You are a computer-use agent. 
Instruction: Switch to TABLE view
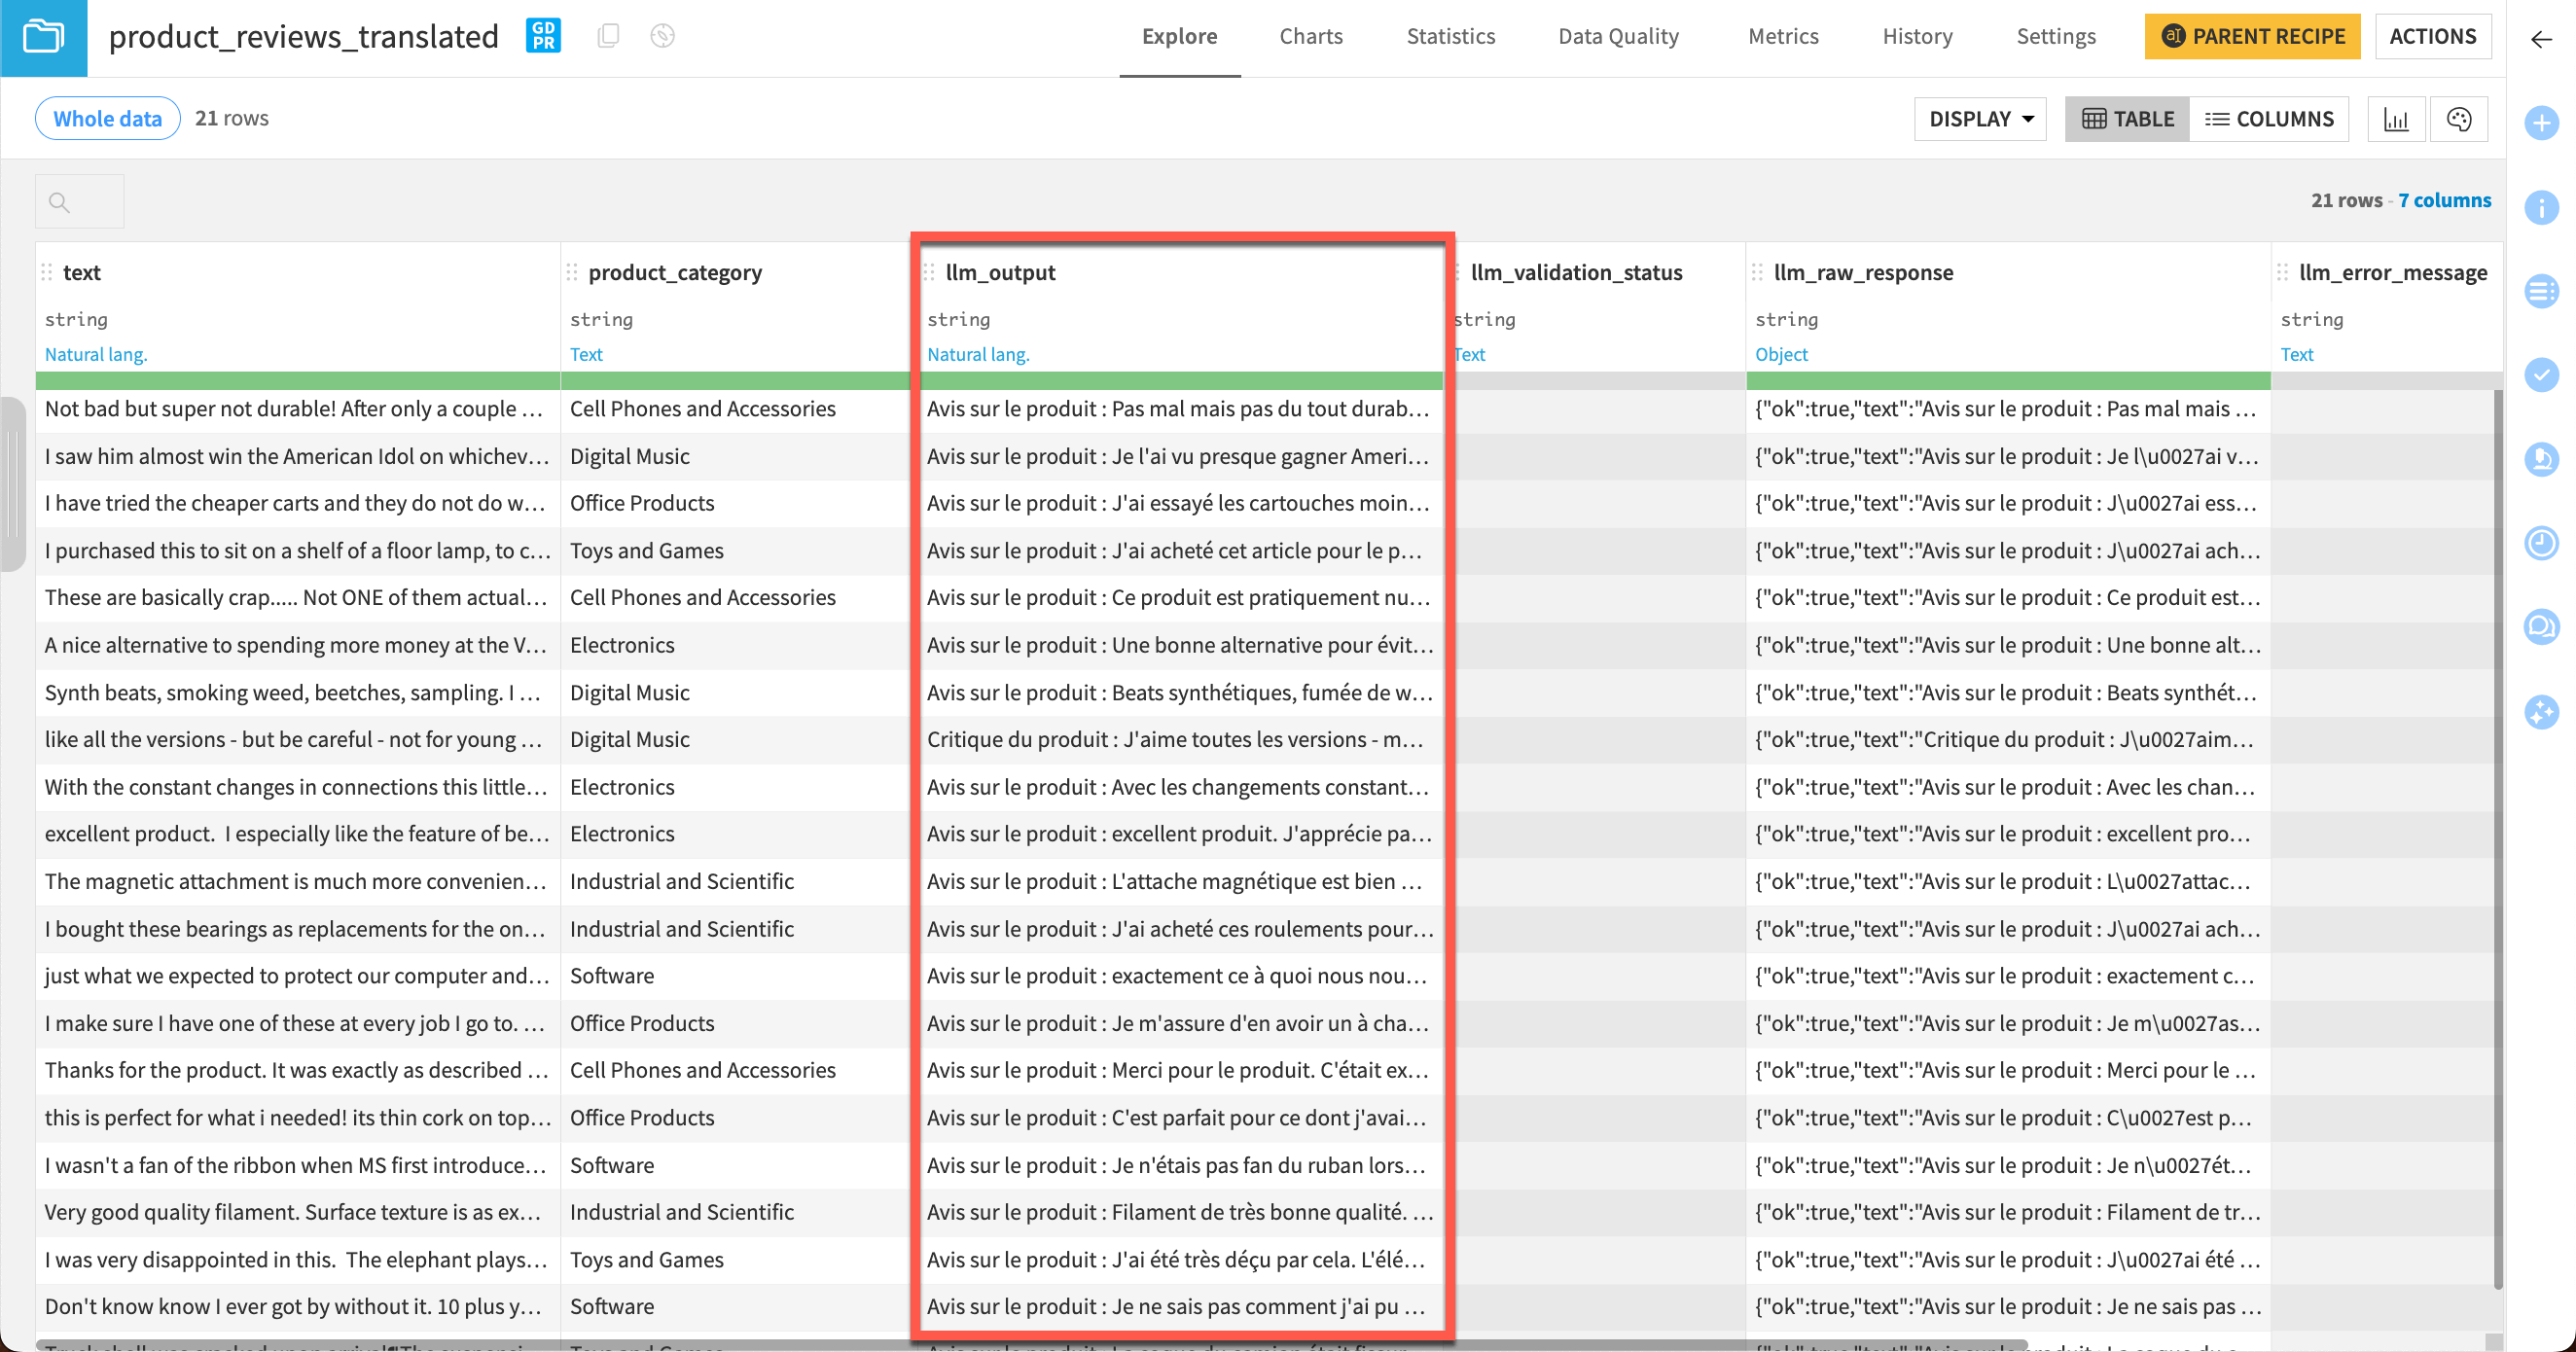[x=2128, y=119]
